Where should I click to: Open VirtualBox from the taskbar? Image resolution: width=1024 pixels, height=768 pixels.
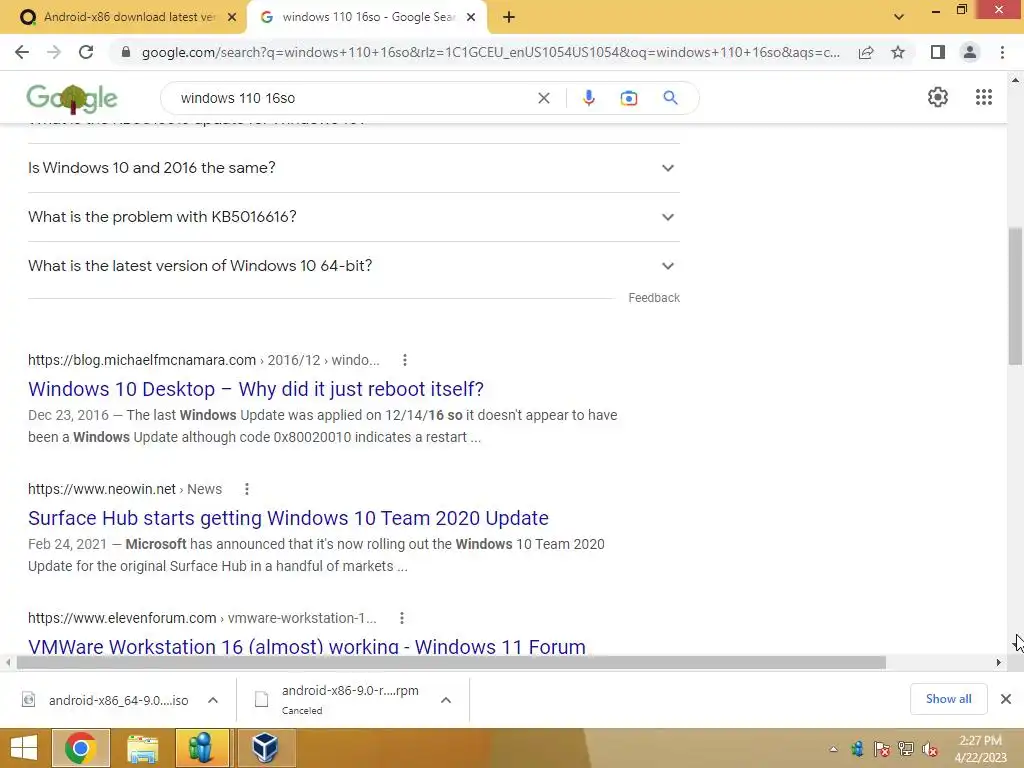[x=265, y=748]
